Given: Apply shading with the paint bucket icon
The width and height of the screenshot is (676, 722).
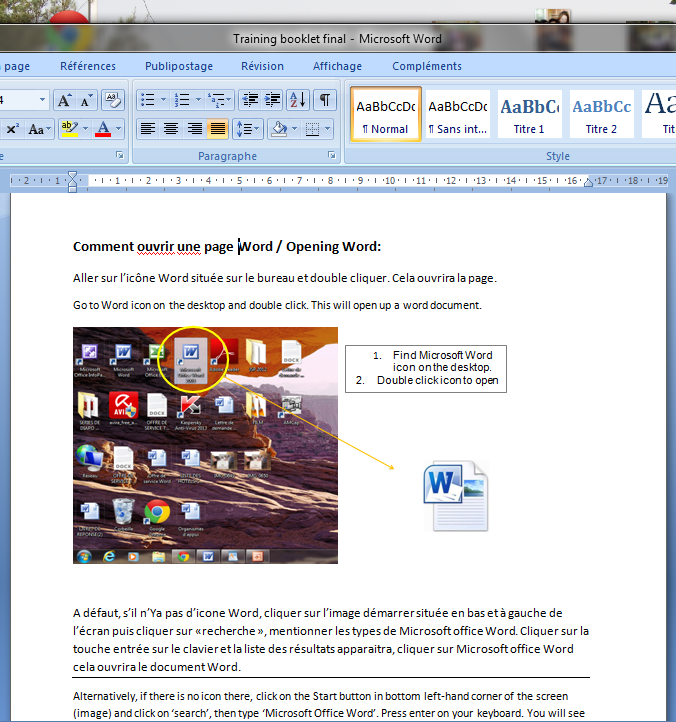Looking at the screenshot, I should 280,129.
